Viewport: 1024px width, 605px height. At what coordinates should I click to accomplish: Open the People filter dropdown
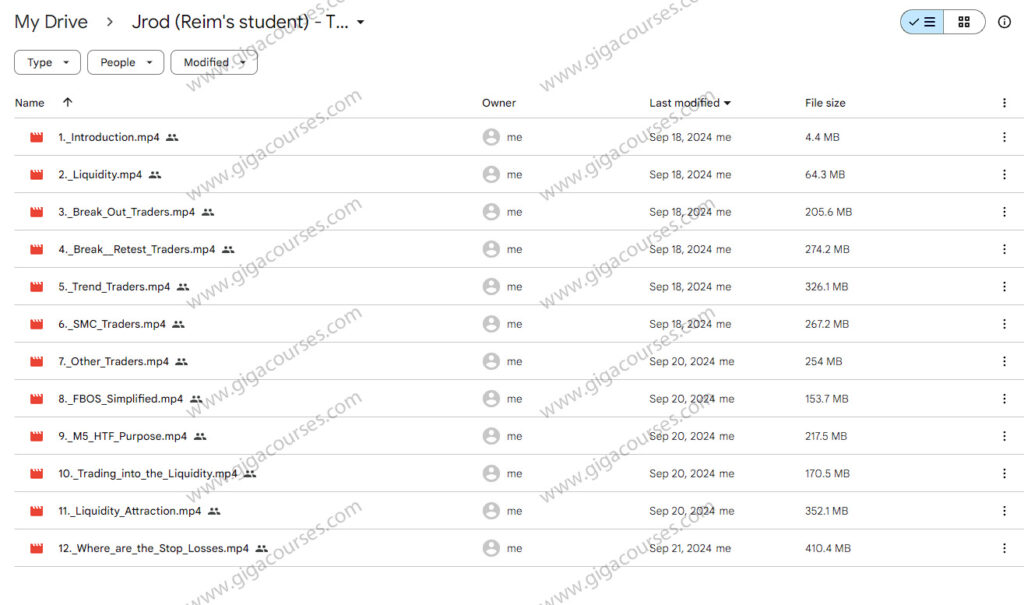coord(125,62)
